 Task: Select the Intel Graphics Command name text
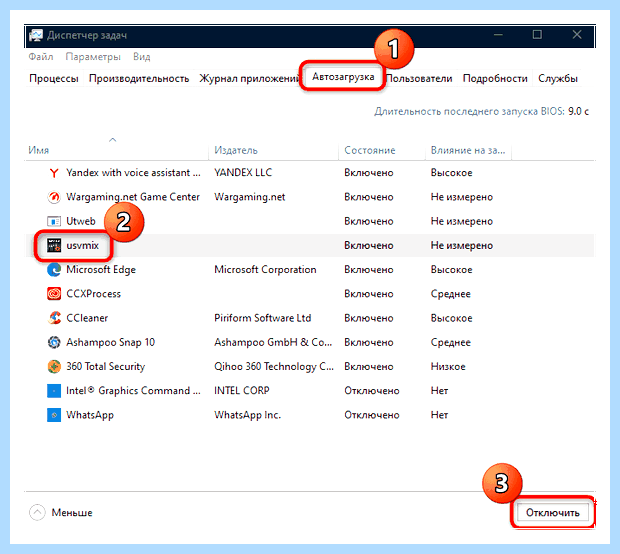[x=133, y=391]
